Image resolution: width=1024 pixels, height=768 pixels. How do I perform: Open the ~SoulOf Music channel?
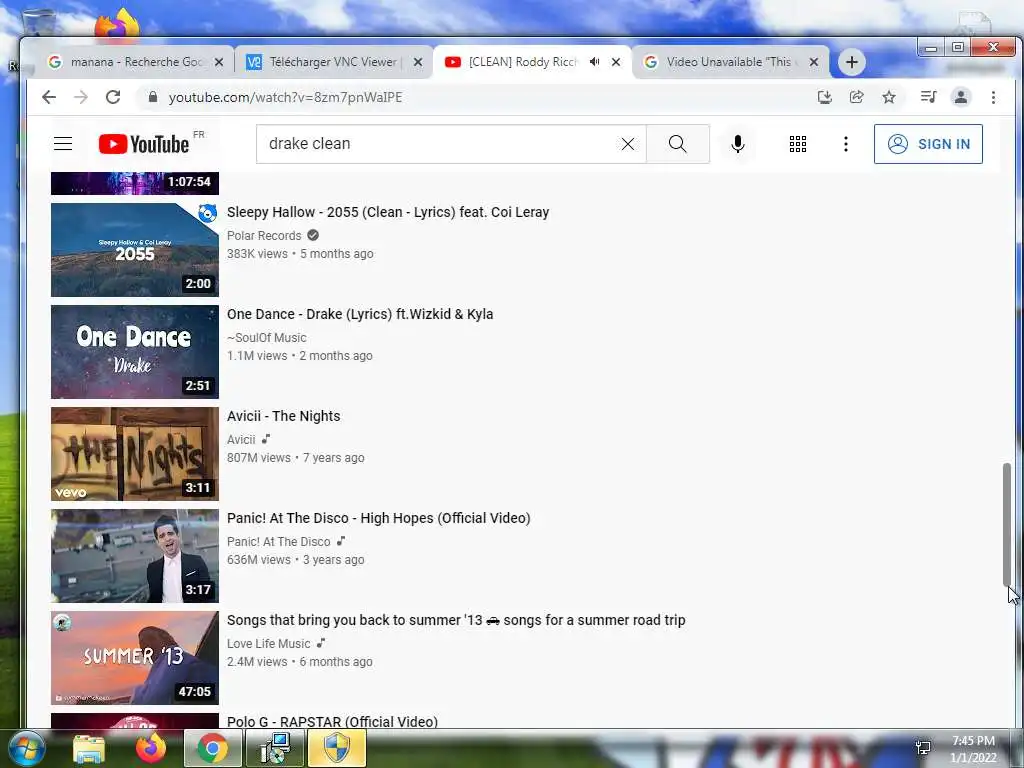[266, 338]
